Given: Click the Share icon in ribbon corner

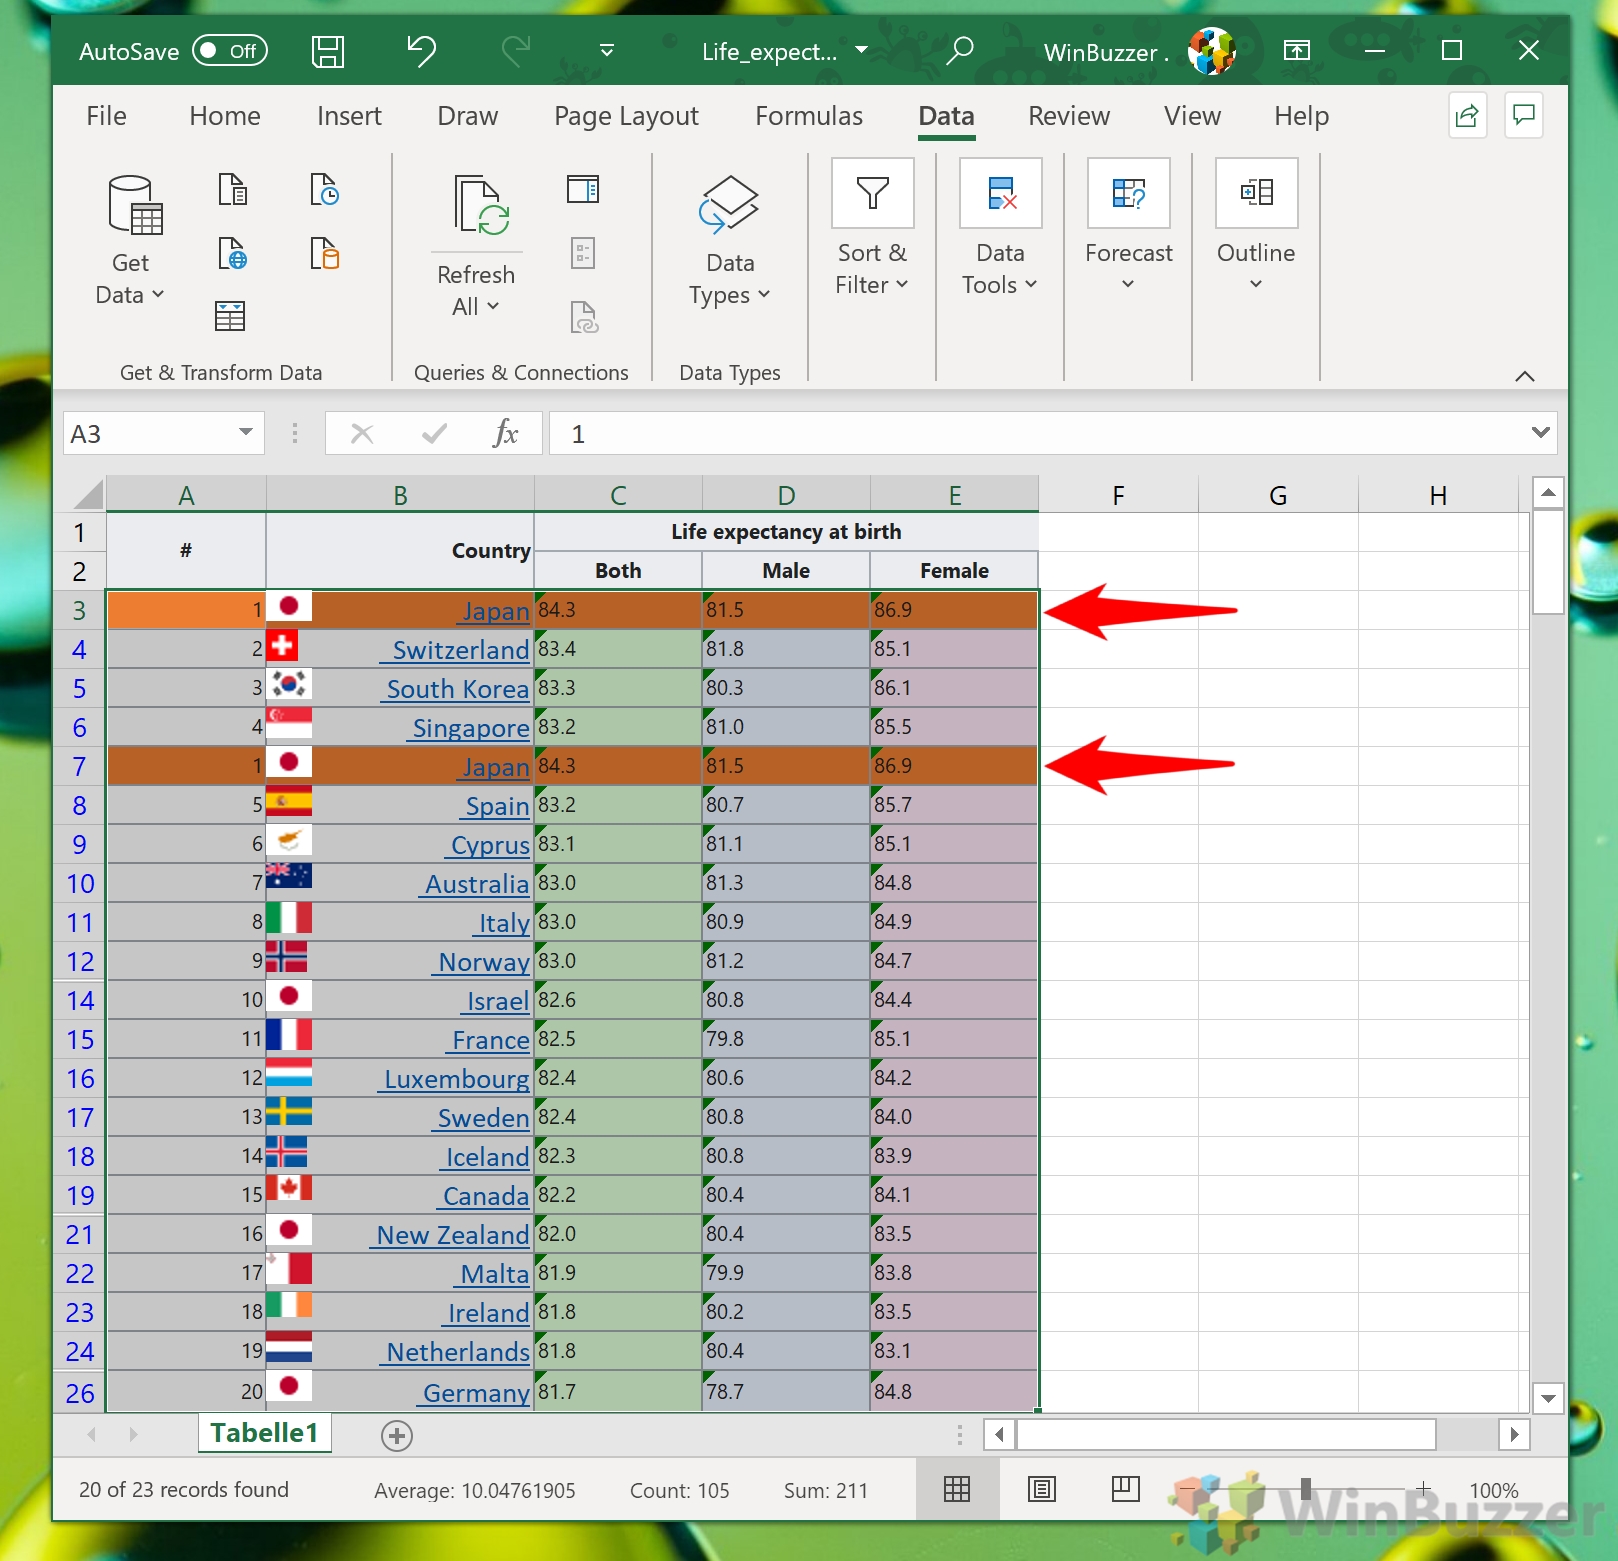Looking at the screenshot, I should click(x=1467, y=116).
